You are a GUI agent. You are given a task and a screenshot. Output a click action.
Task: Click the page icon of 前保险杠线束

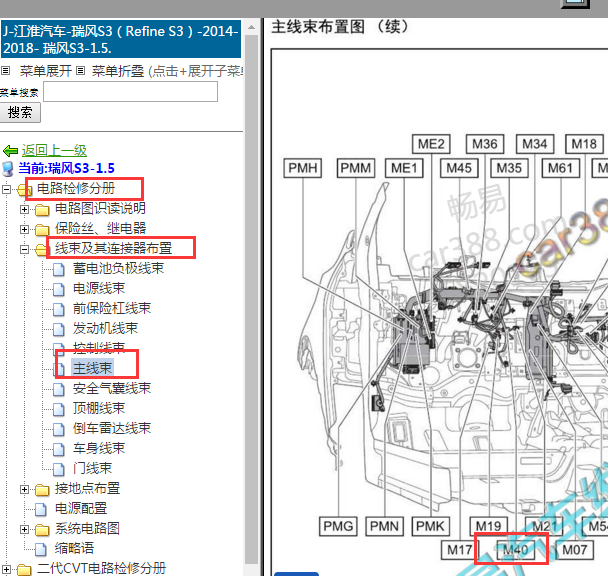click(59, 310)
